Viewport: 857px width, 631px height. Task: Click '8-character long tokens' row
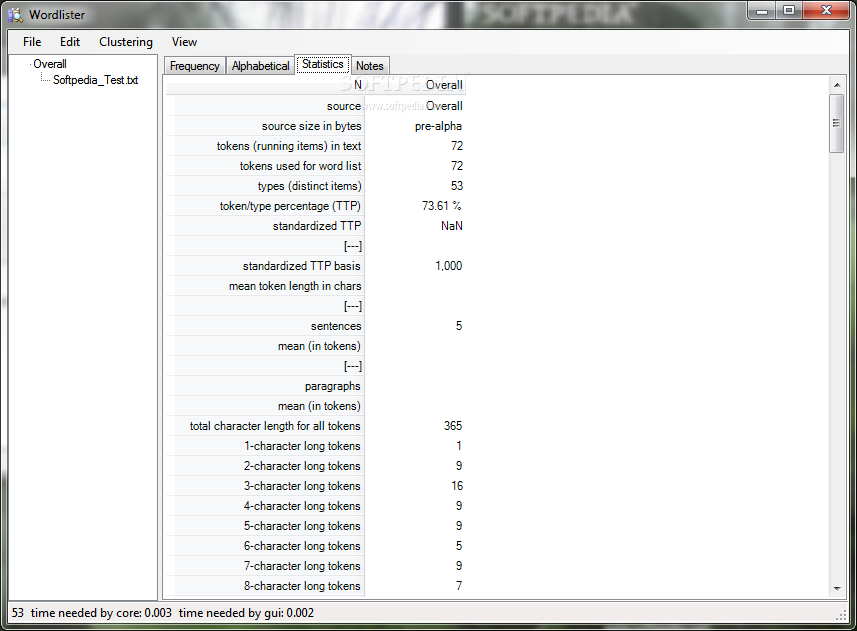[302, 586]
